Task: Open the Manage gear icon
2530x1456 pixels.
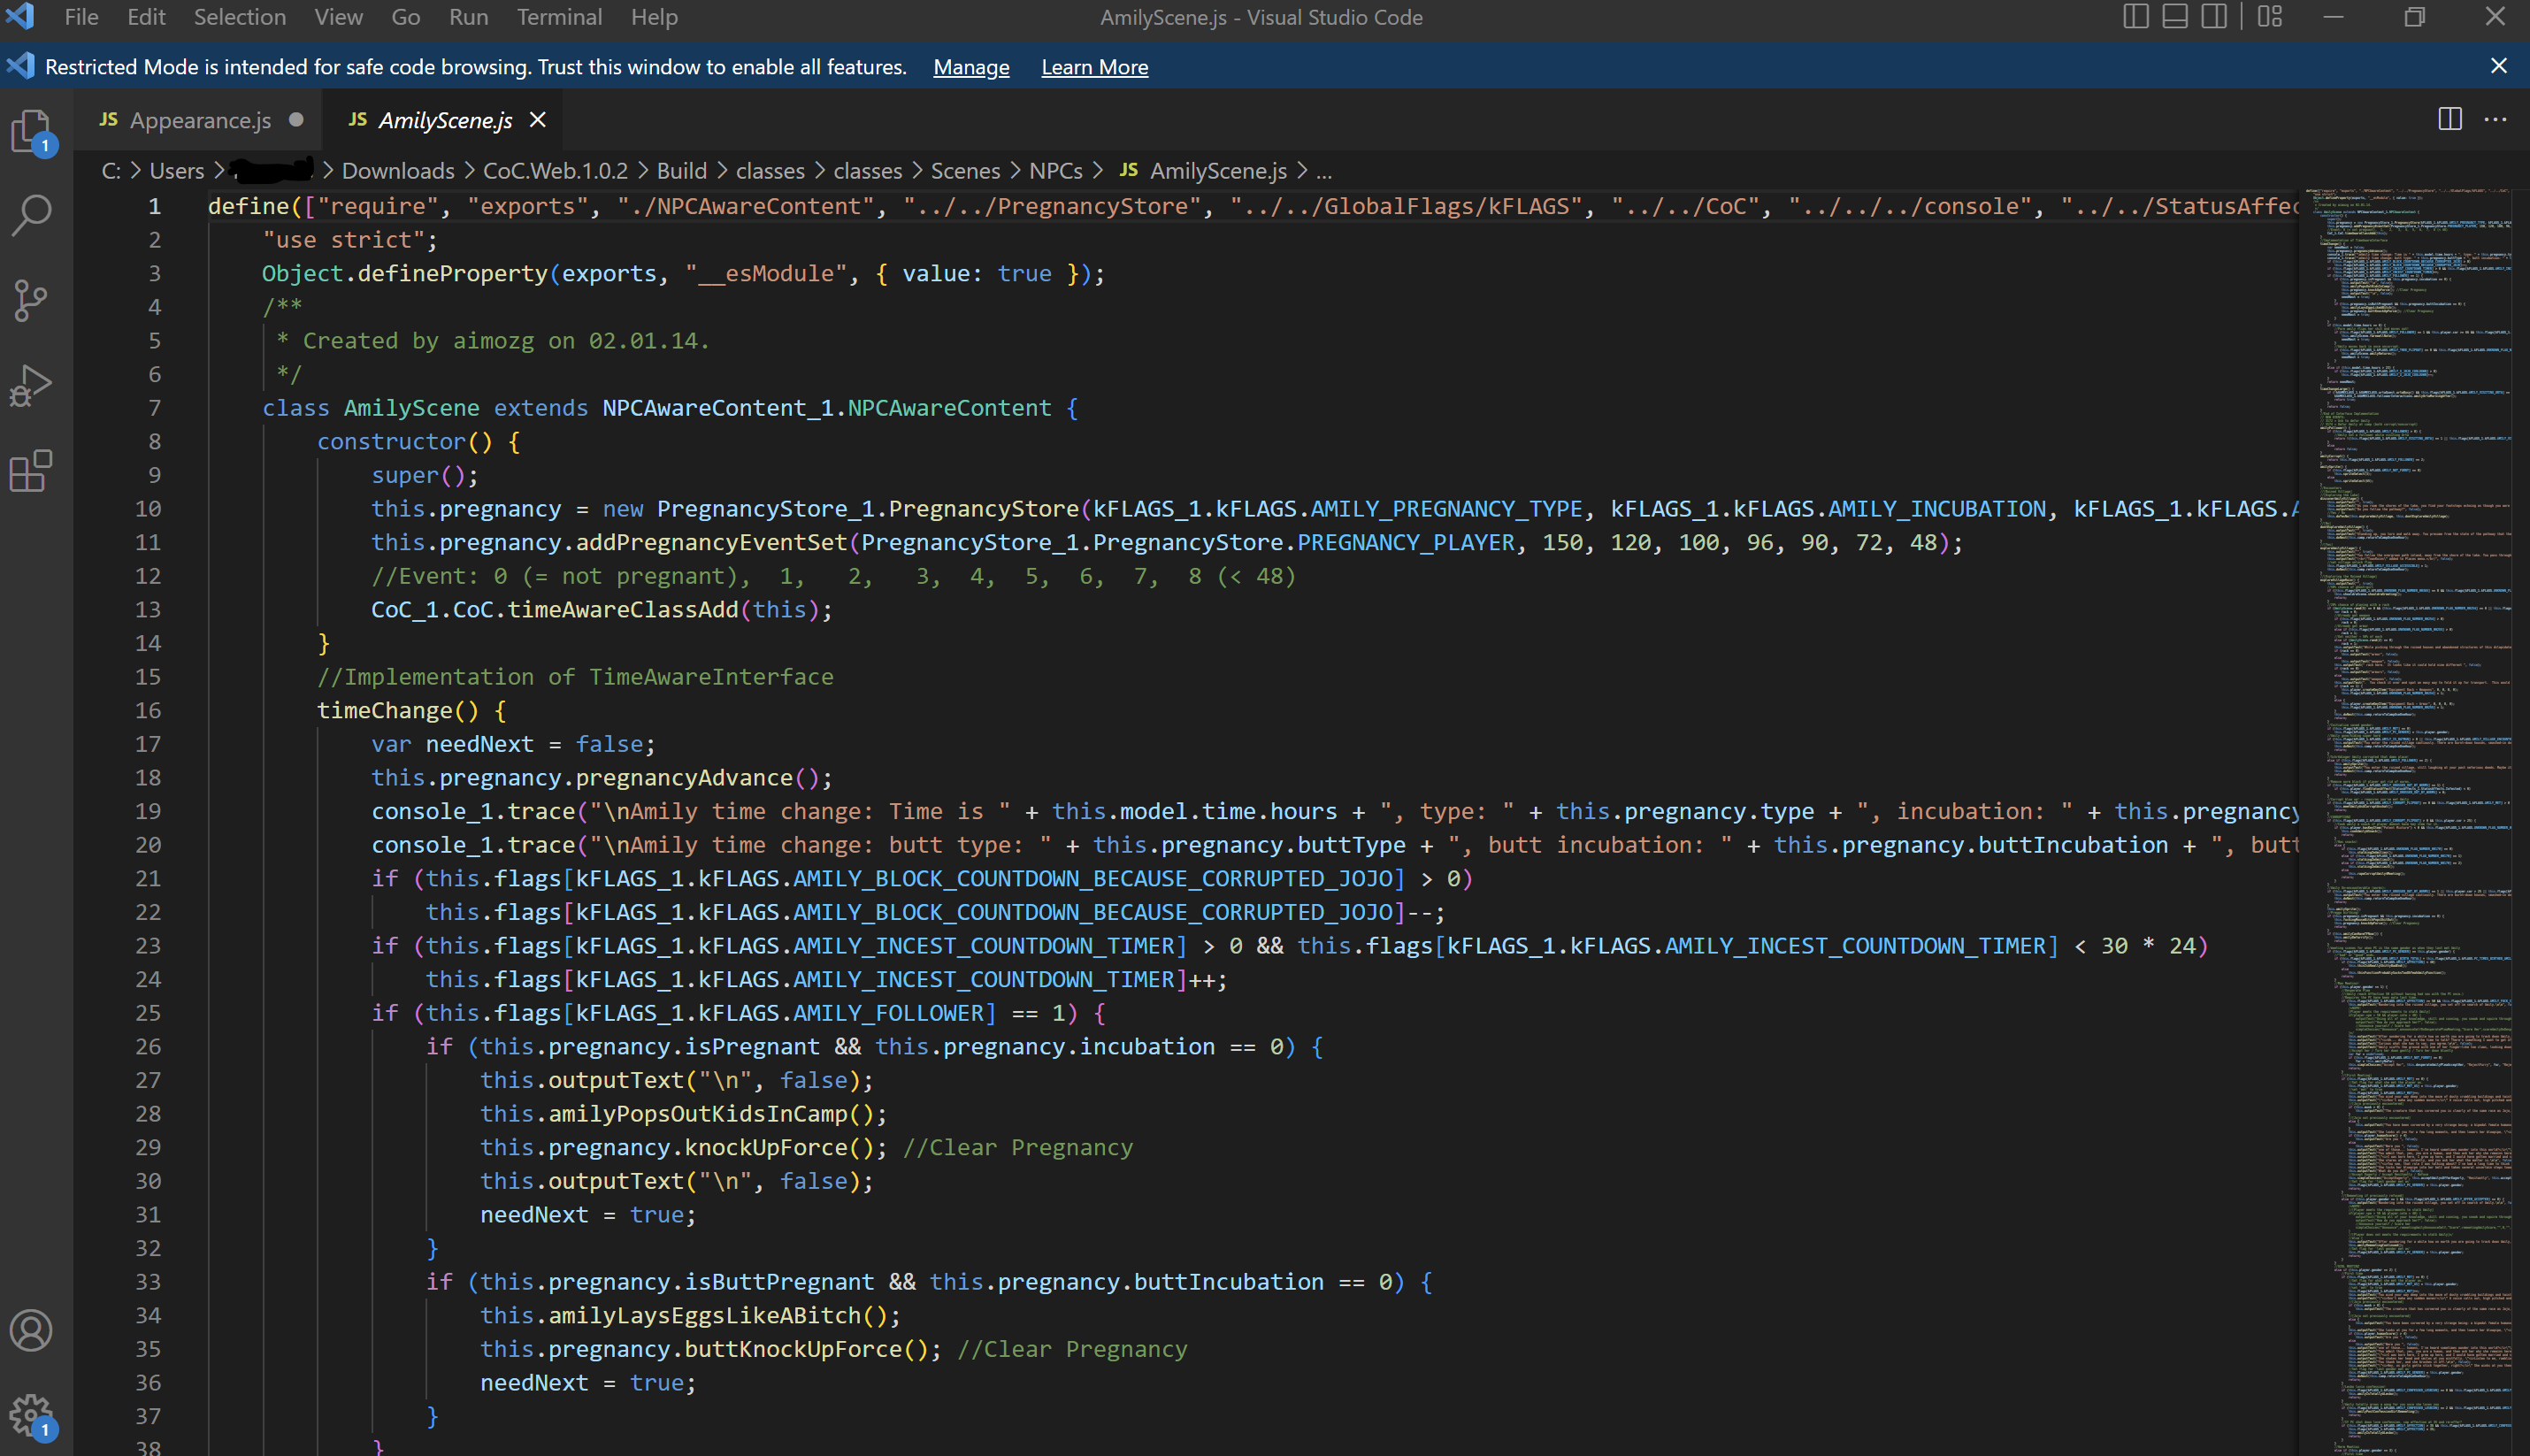Action: [x=31, y=1414]
